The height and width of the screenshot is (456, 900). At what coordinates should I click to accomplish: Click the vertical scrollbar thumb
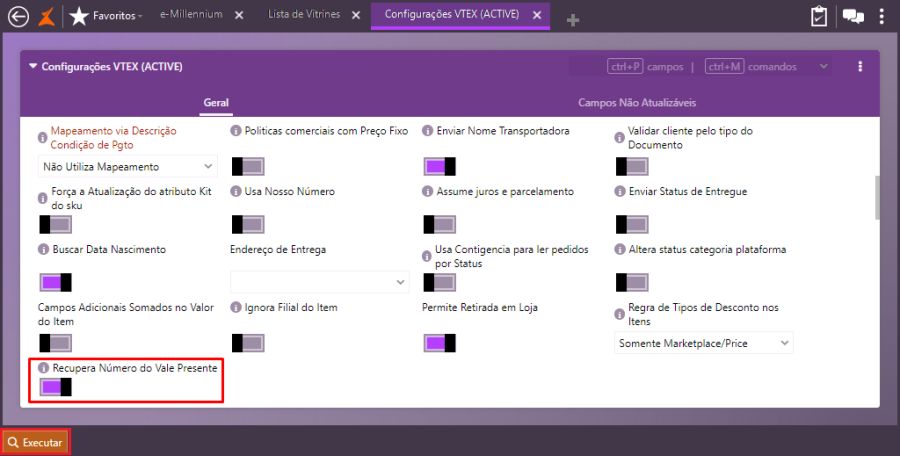click(876, 198)
